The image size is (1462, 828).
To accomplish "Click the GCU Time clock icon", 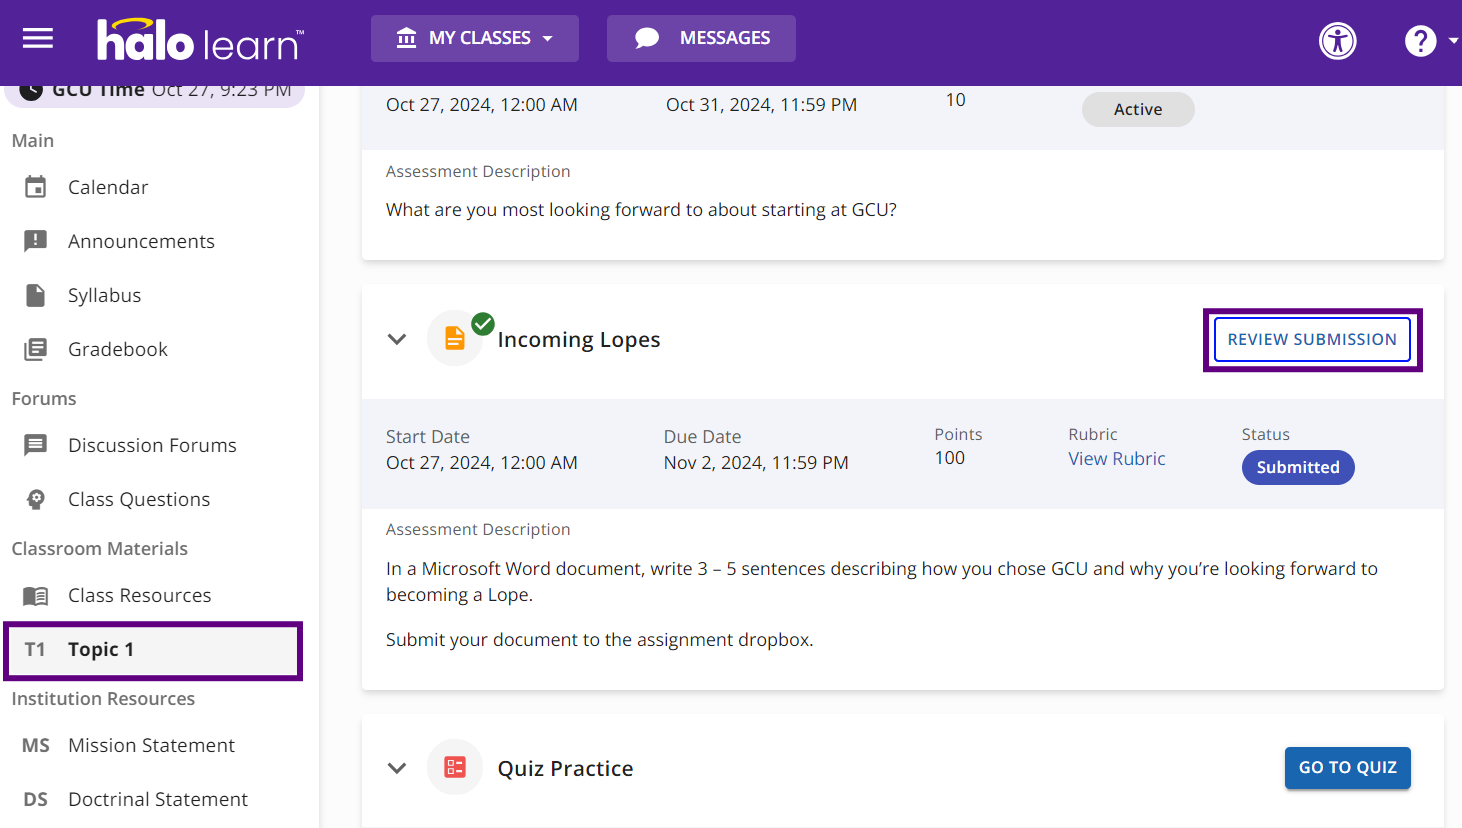I will coord(31,91).
